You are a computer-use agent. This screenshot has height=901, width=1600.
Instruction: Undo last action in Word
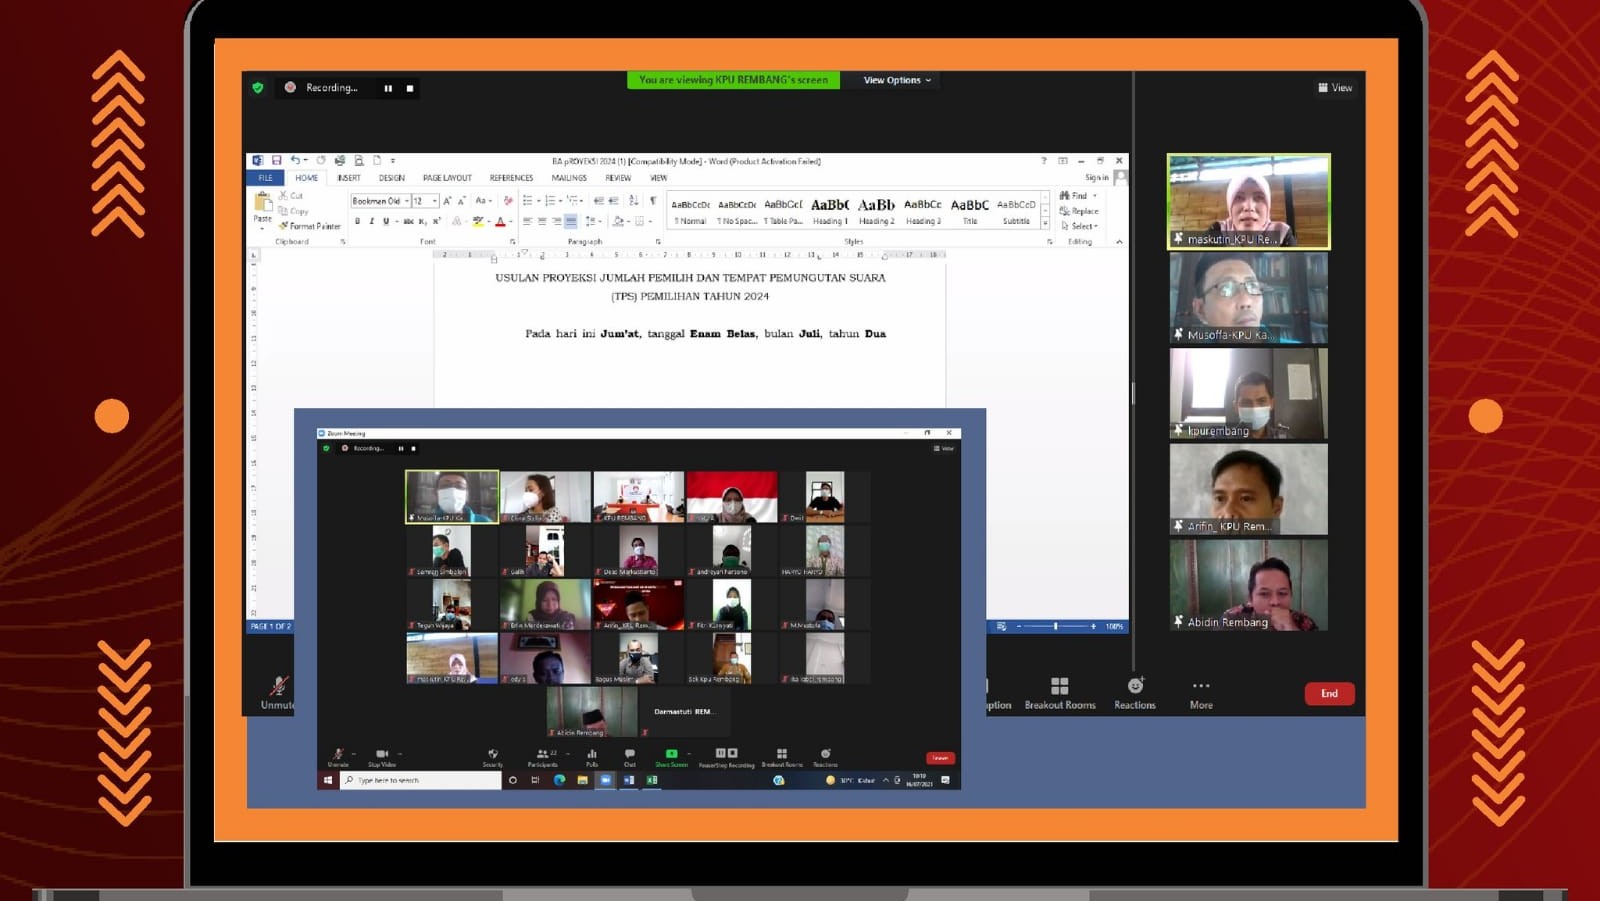[x=295, y=160]
